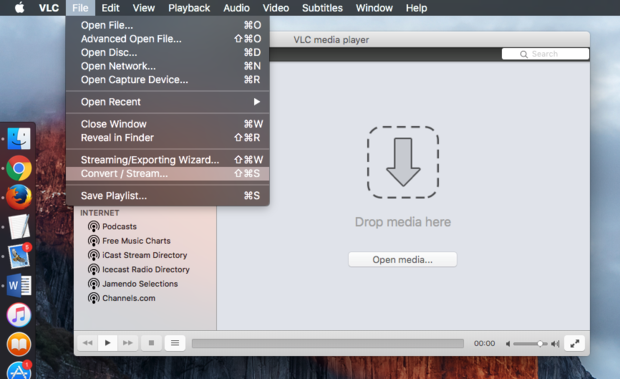Choose Open Capture Device... entry
Image resolution: width=620 pixels, height=379 pixels.
(x=168, y=80)
